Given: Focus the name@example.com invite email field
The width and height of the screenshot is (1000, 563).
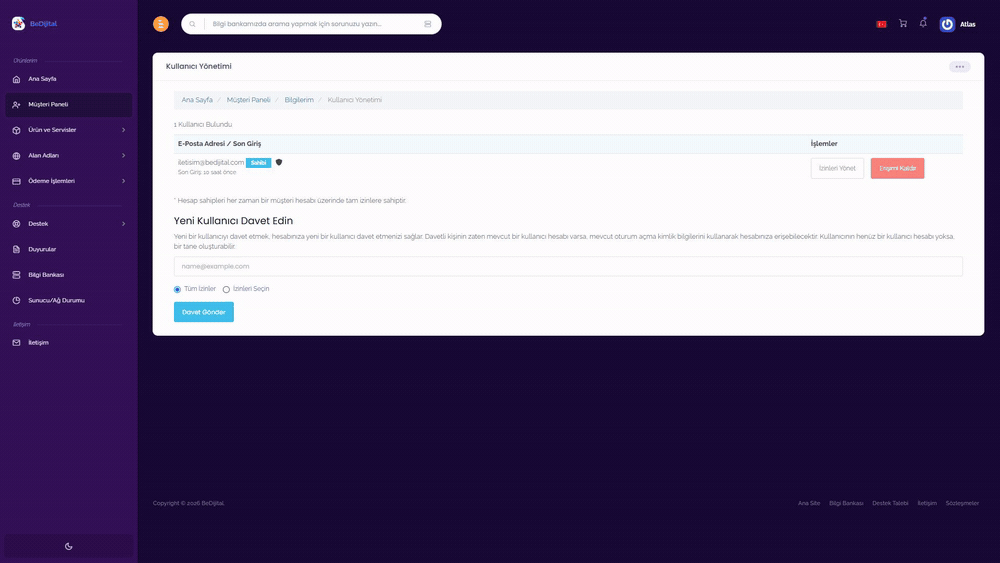Looking at the screenshot, I should coord(568,267).
